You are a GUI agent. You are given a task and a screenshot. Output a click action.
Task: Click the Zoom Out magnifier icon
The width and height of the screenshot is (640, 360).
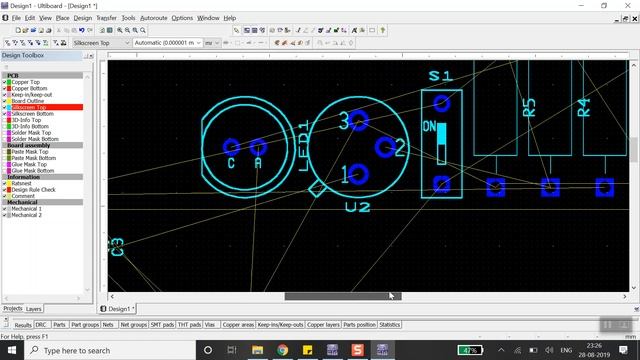pyautogui.click(x=127, y=30)
